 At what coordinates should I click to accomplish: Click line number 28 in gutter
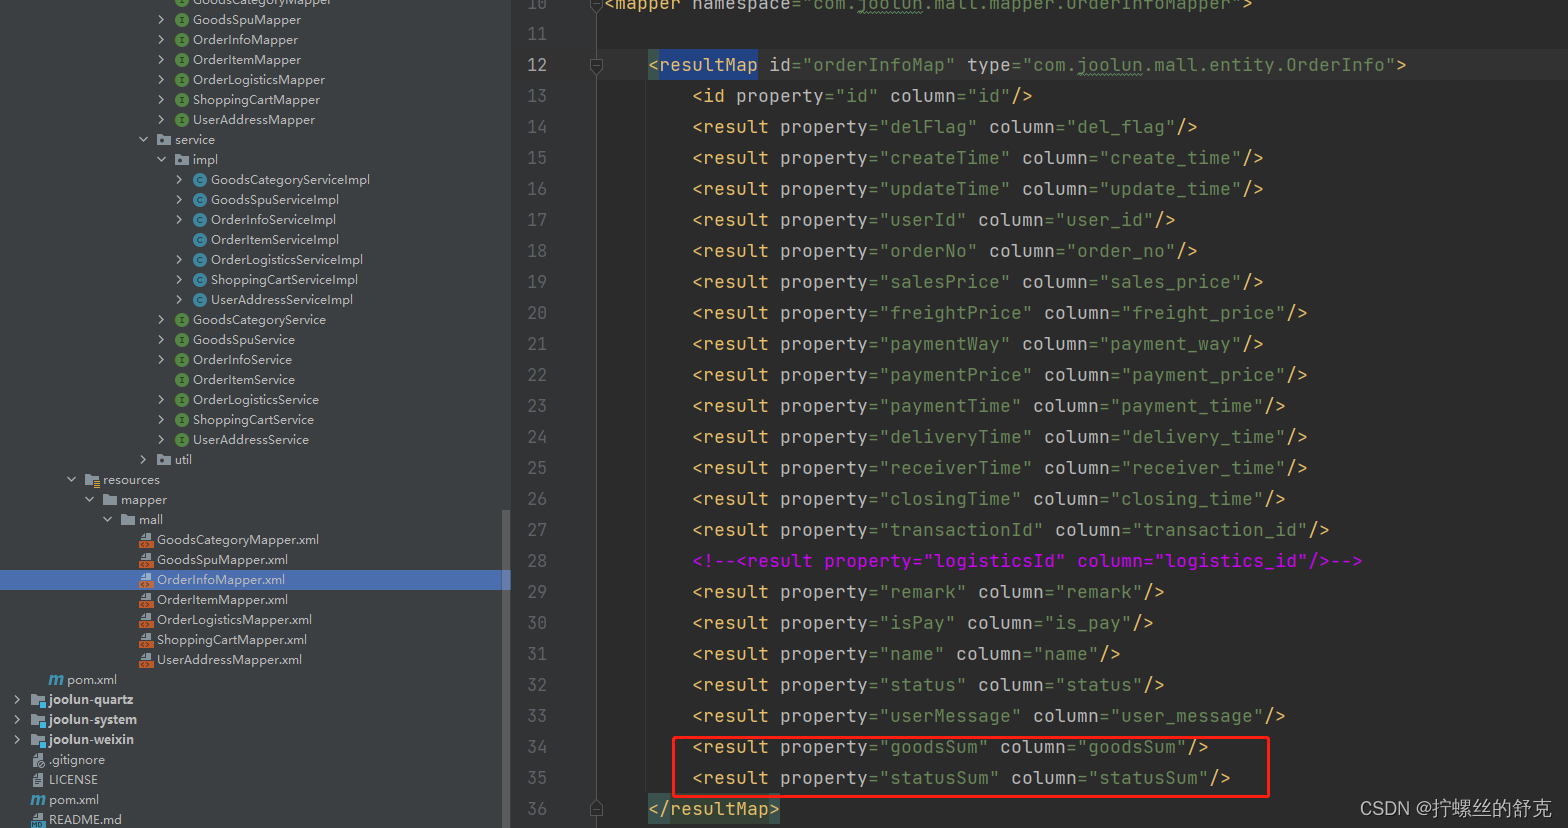point(537,561)
